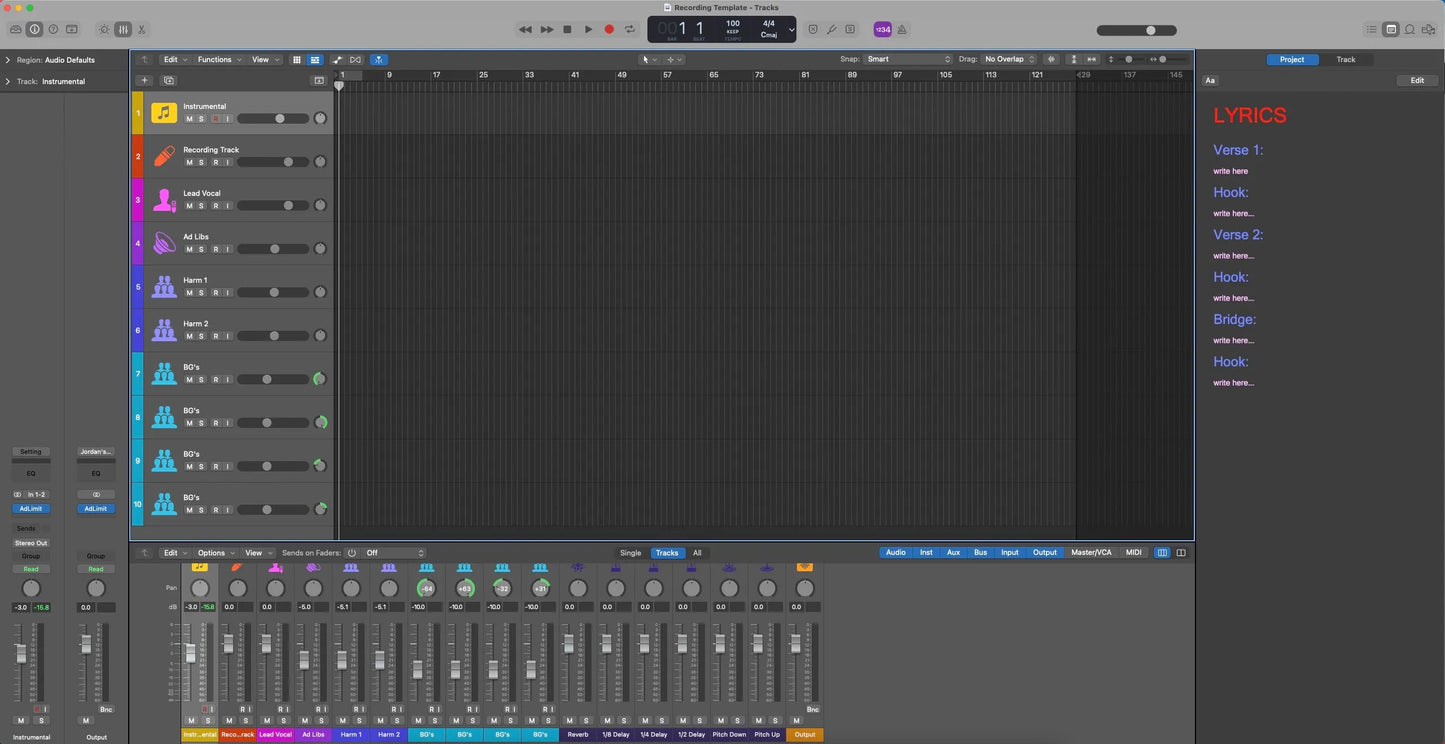Open Smart Controls in the control bar
The width and height of the screenshot is (1445, 744).
pos(104,29)
